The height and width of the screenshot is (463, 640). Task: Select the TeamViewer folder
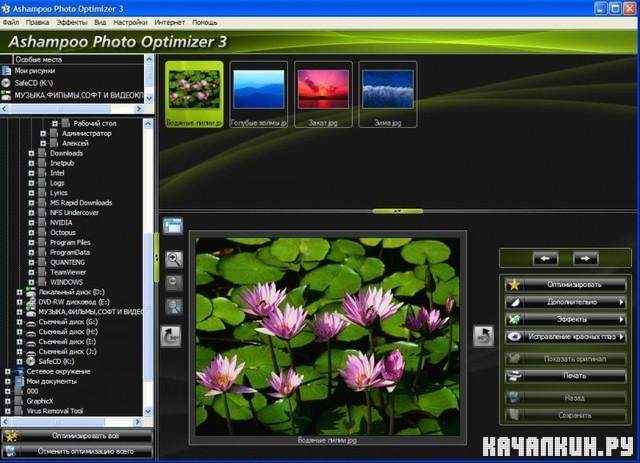(68, 272)
